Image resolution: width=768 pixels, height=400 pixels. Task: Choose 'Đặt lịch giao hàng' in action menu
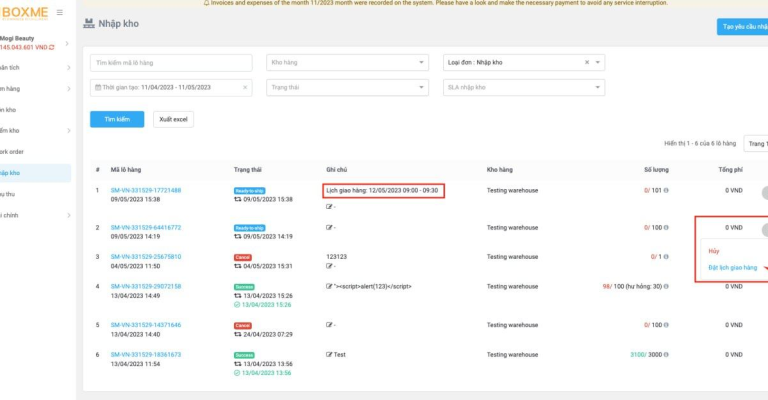click(732, 267)
